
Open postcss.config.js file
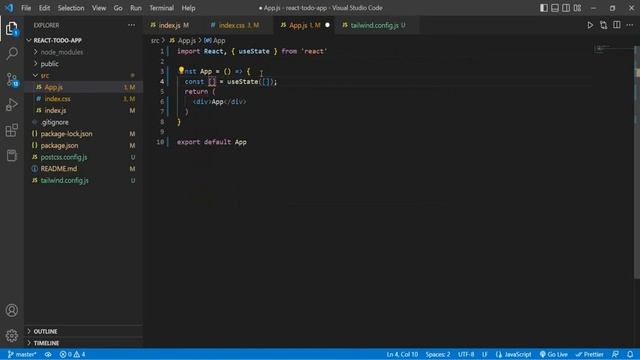coord(84,157)
